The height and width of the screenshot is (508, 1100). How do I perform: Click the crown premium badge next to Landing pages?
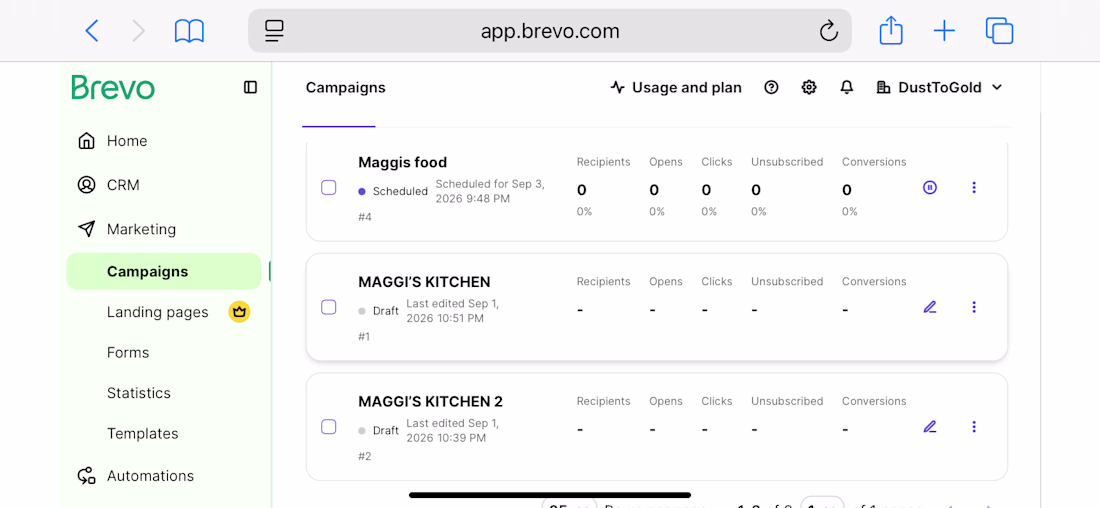(x=240, y=312)
